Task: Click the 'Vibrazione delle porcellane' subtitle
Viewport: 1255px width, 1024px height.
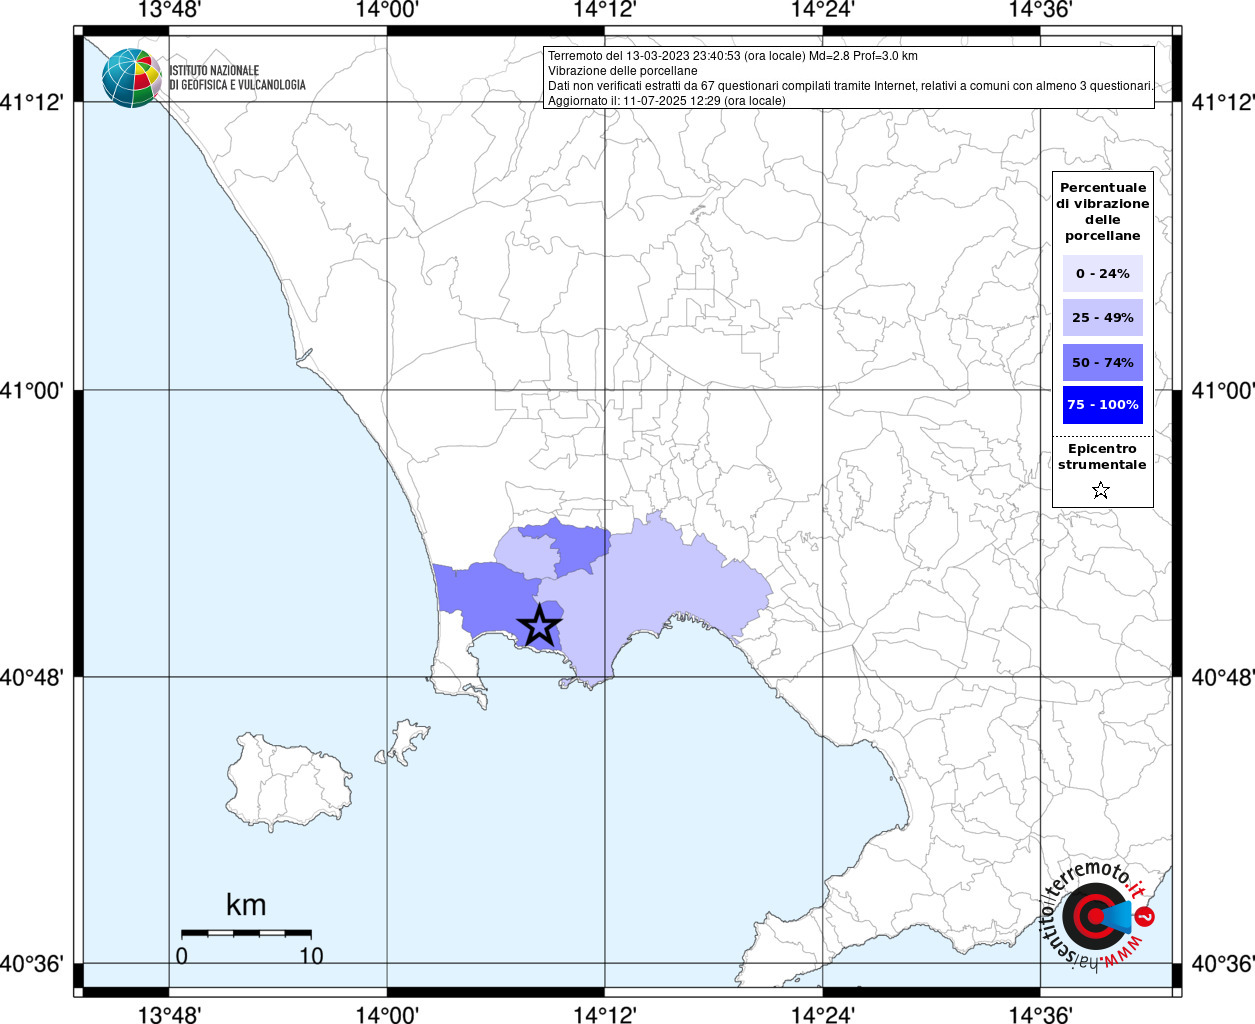Action: click(623, 71)
